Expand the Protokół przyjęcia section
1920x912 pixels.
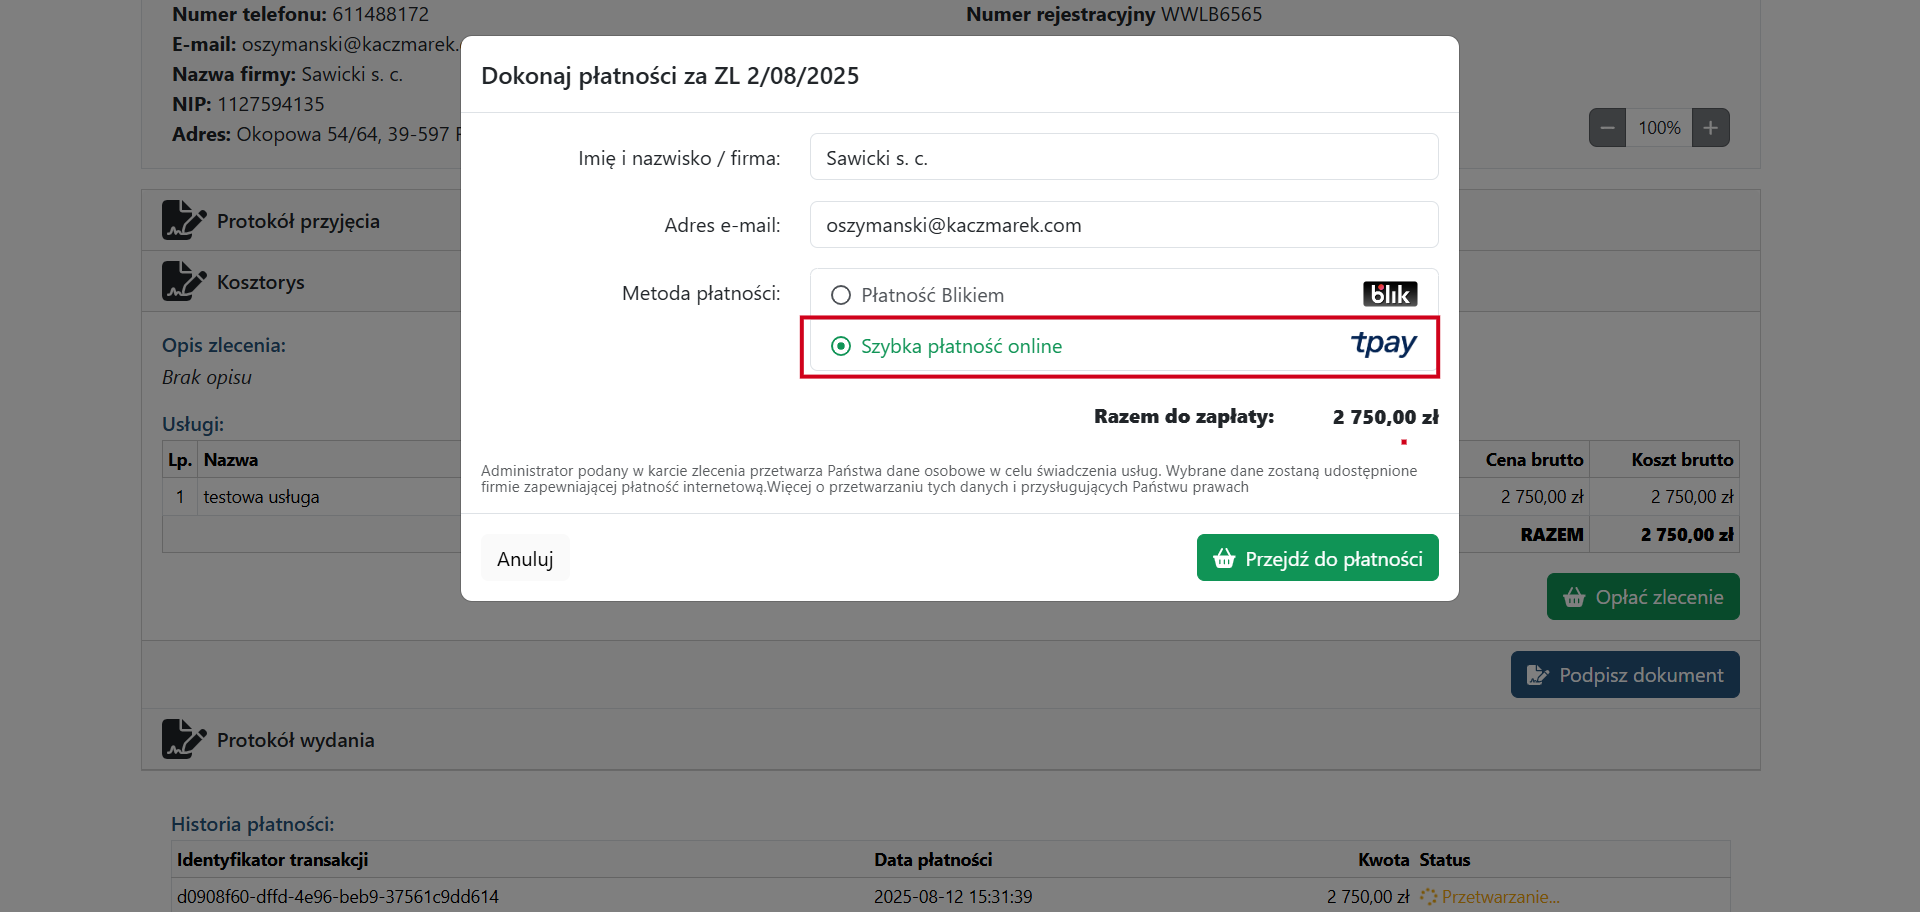(298, 221)
